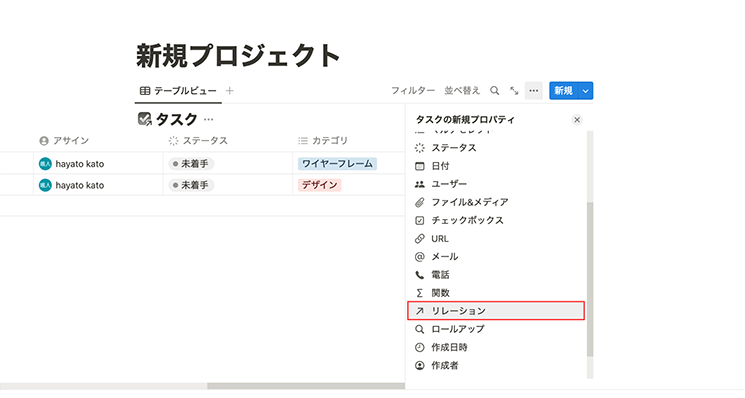
Task: Click the ワイヤーフレーム category tag
Action: click(x=337, y=164)
